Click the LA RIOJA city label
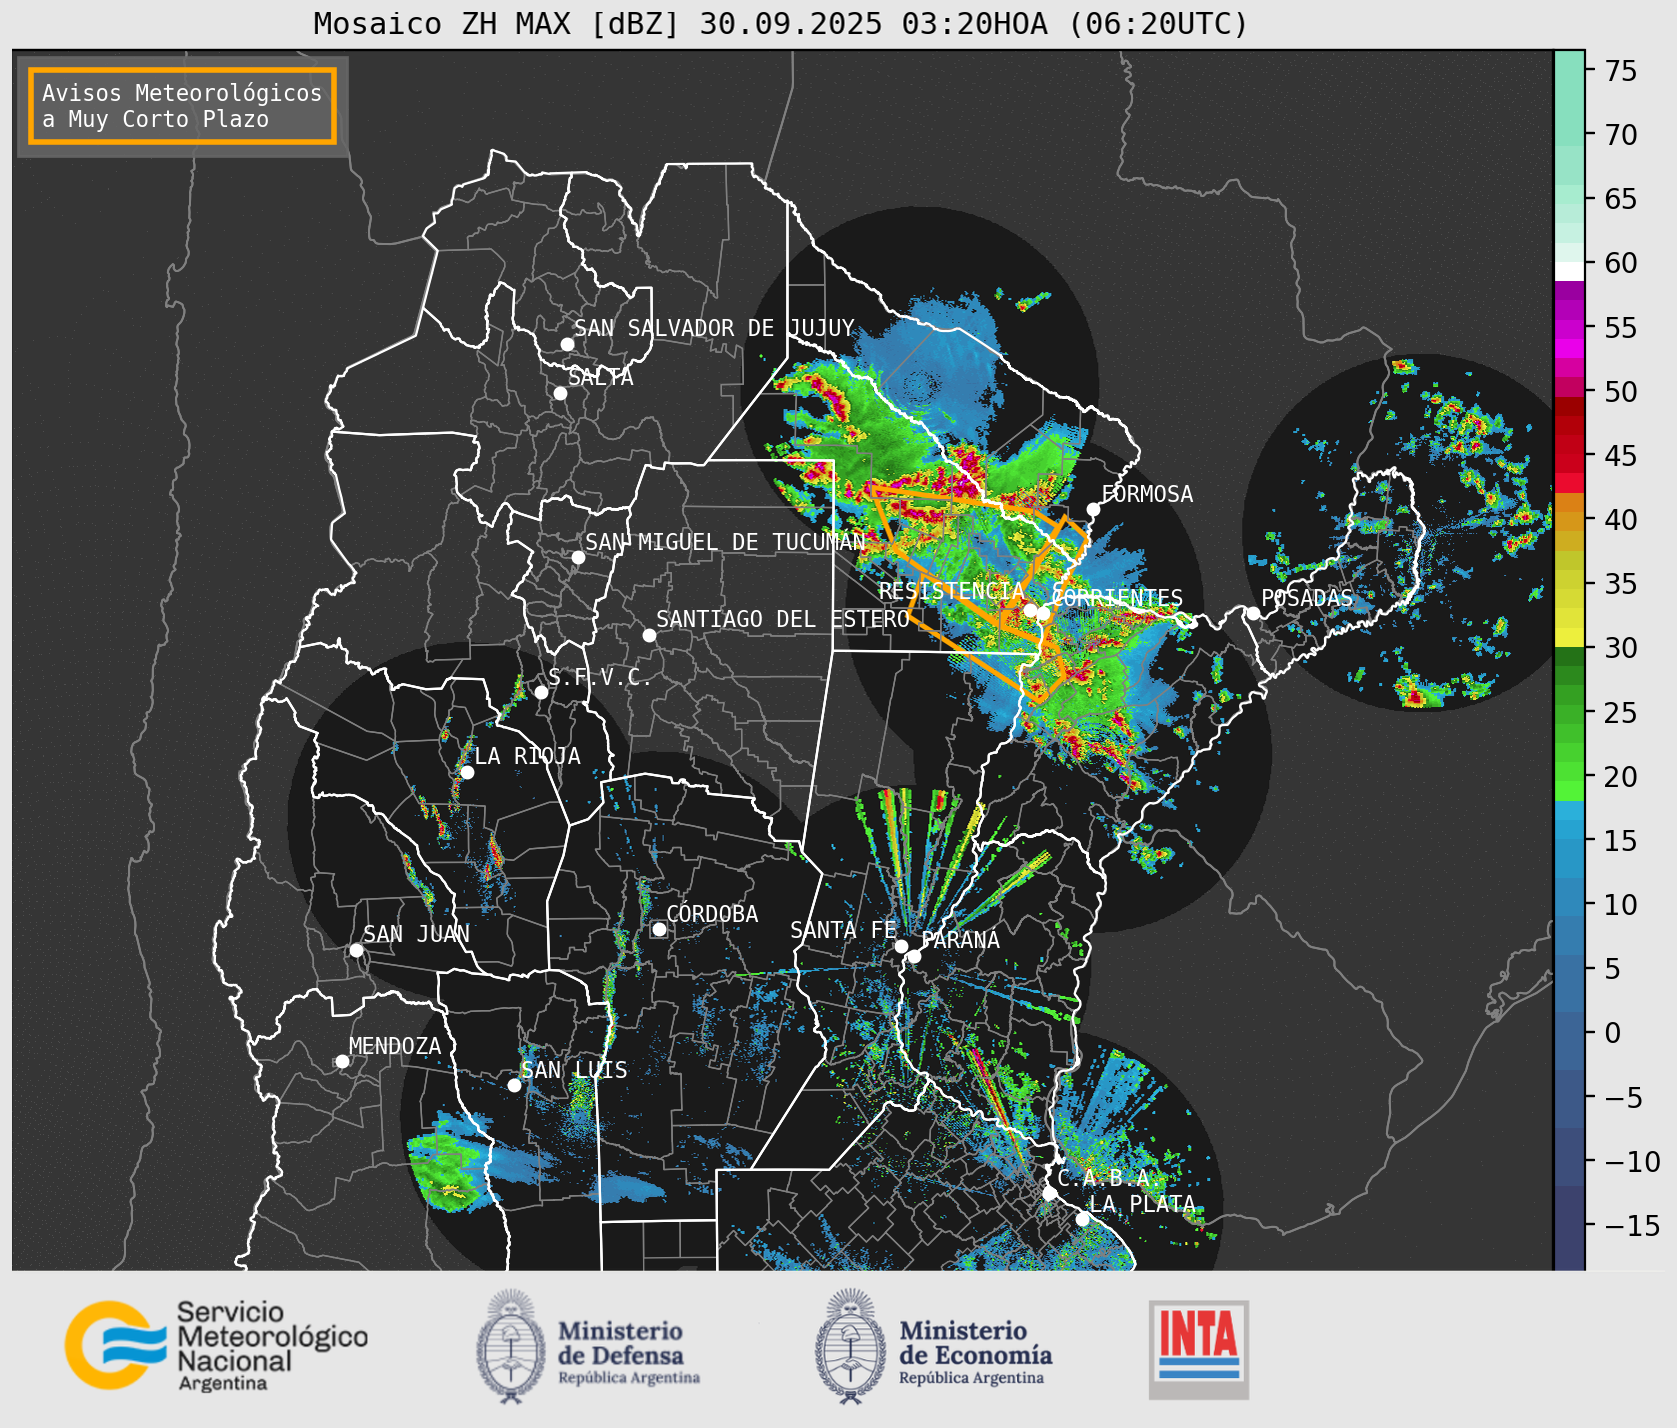 coord(527,756)
